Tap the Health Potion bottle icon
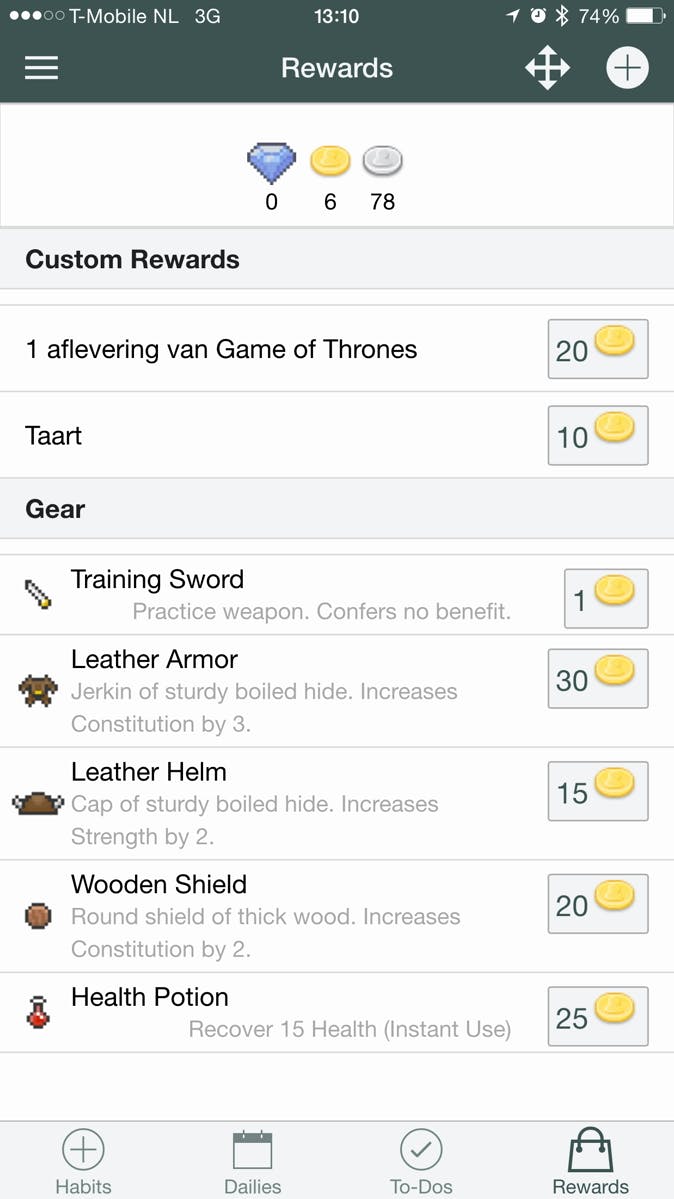Viewport: 674px width, 1199px height. 38,1012
